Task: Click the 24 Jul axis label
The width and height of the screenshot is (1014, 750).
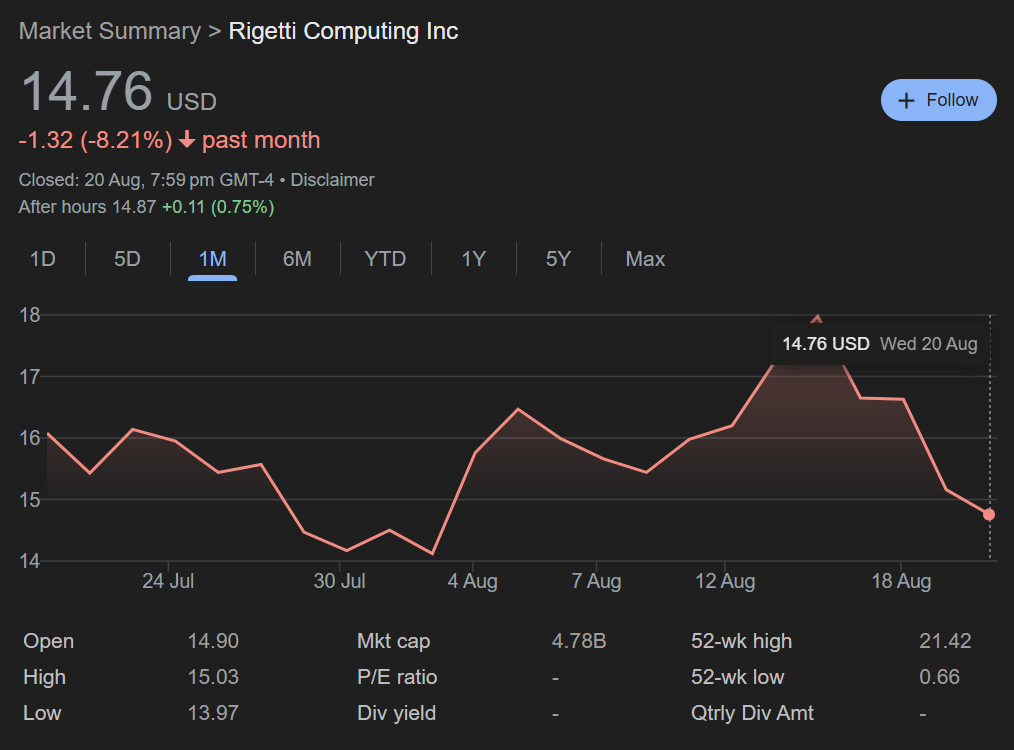Action: pyautogui.click(x=168, y=581)
